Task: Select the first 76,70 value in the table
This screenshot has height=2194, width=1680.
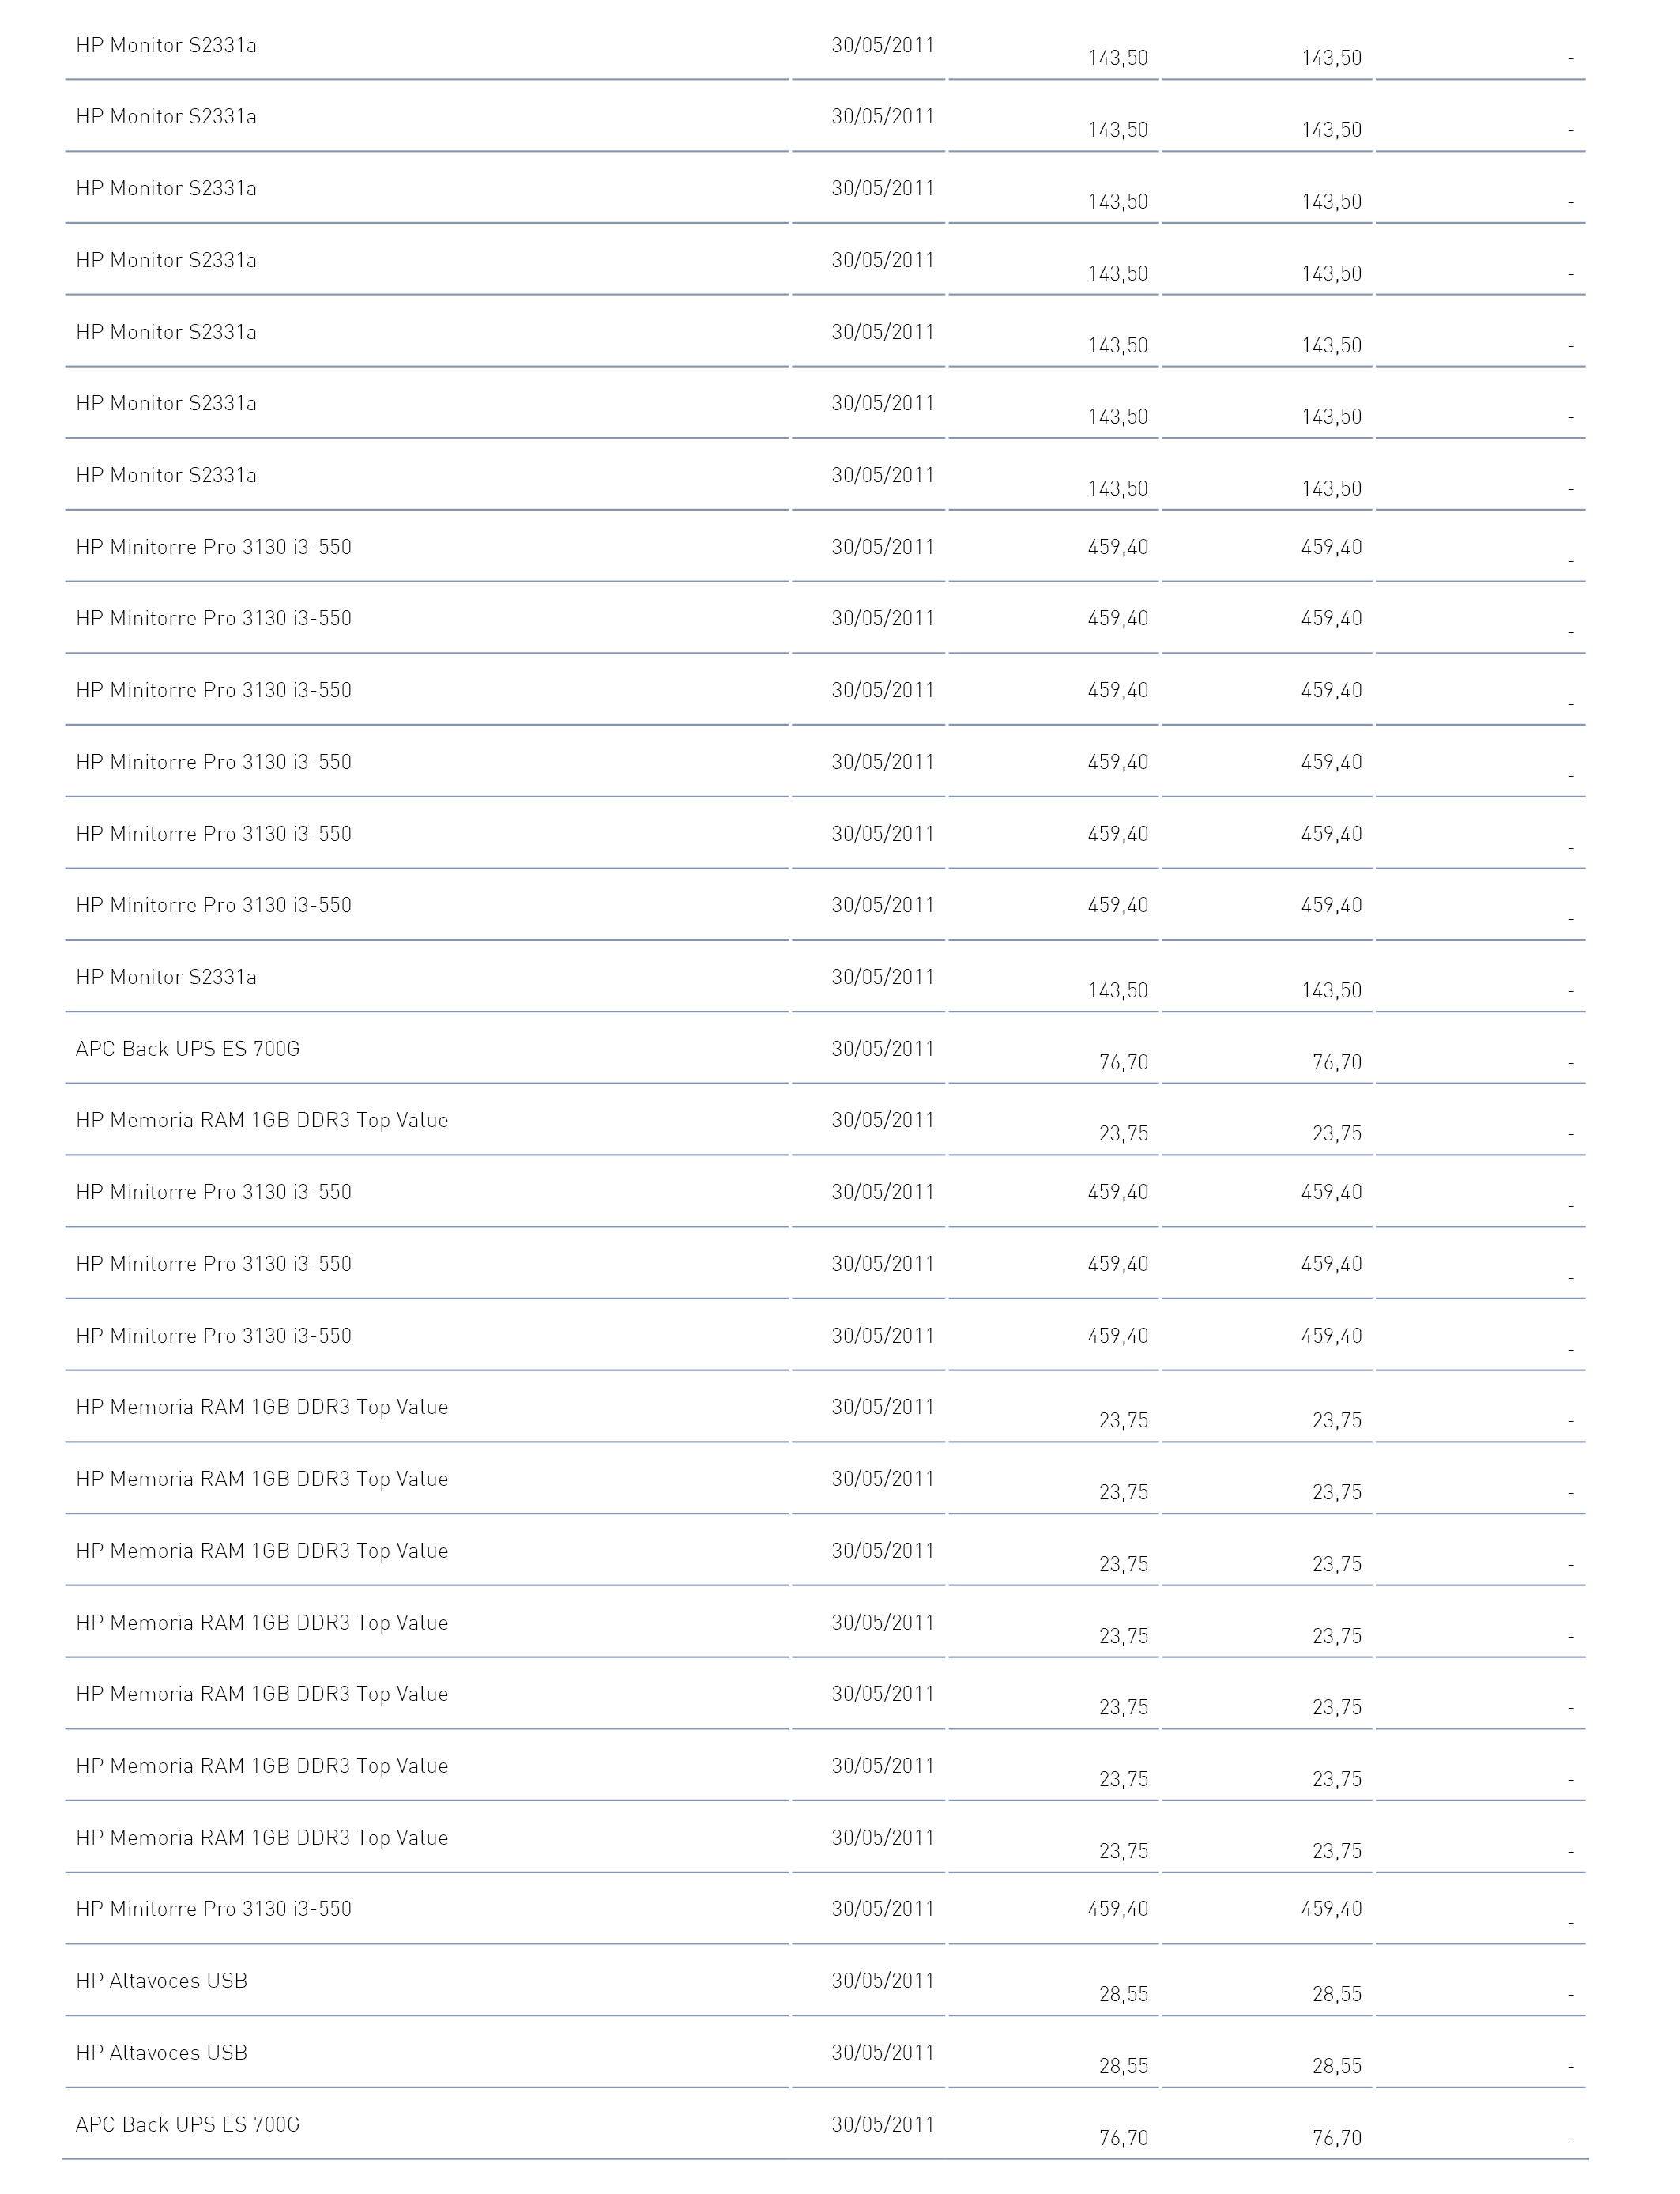Action: 1123,1062
